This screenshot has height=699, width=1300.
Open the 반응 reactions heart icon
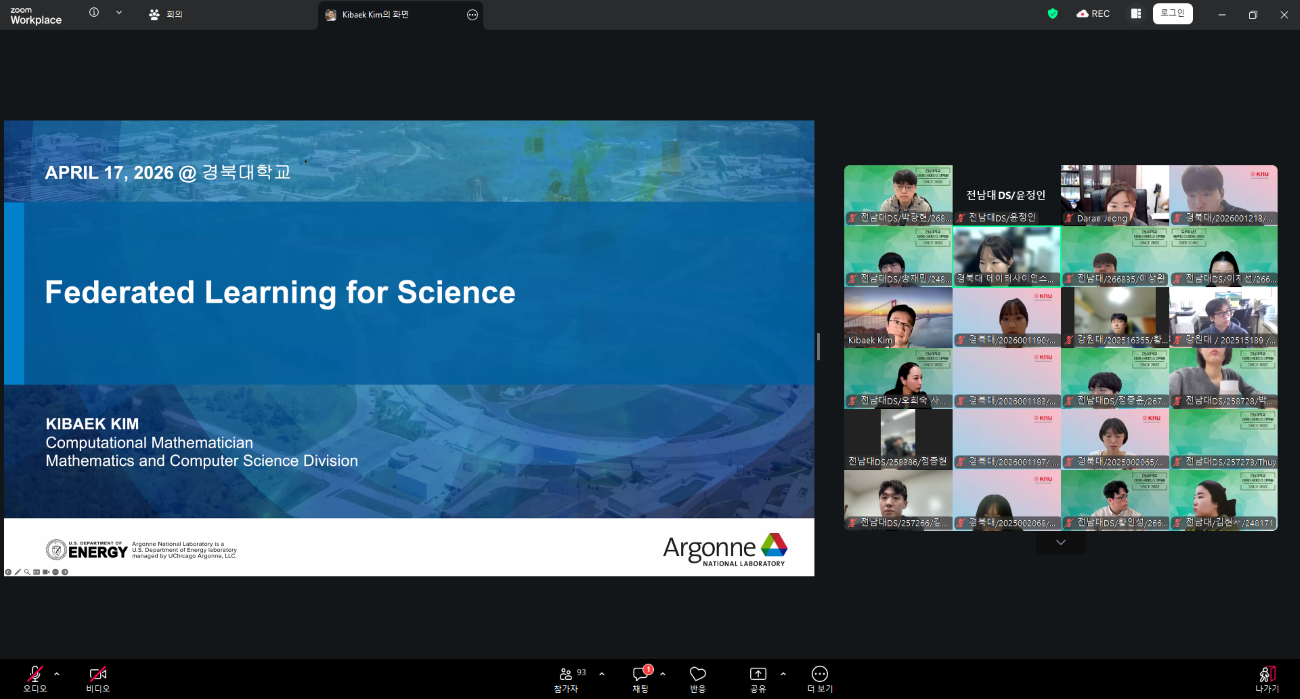tap(698, 678)
